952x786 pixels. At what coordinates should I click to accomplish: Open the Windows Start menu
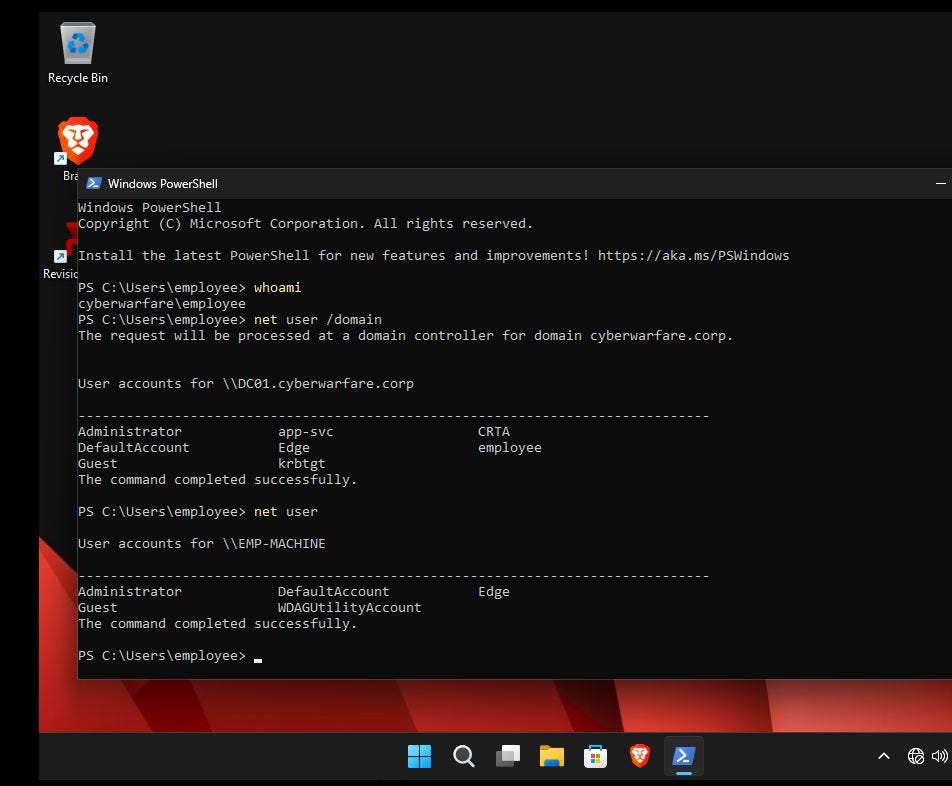tap(419, 756)
